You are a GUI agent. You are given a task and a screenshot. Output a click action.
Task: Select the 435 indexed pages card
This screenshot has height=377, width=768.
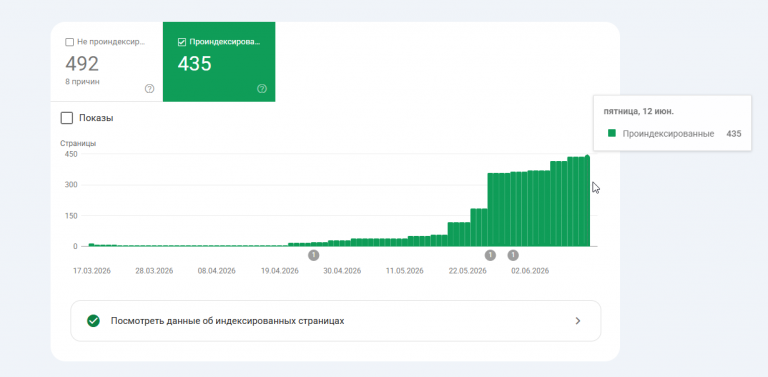tap(219, 62)
